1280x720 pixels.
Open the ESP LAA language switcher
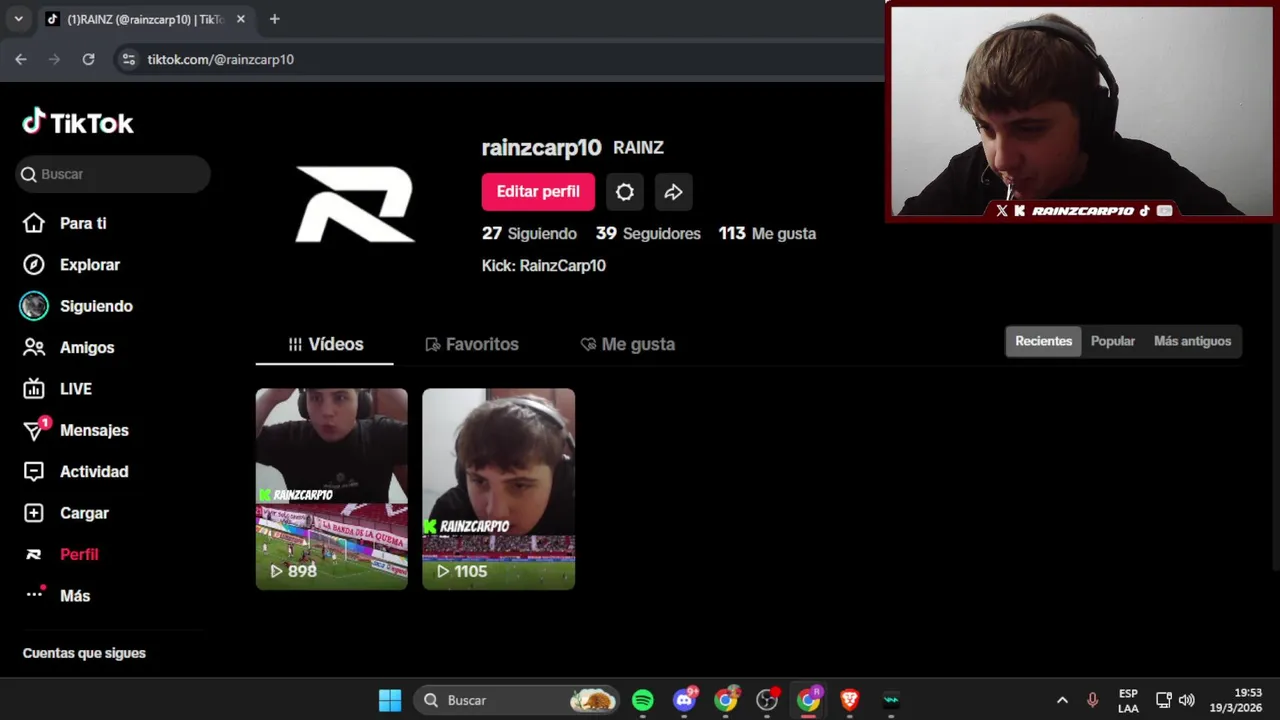1128,700
